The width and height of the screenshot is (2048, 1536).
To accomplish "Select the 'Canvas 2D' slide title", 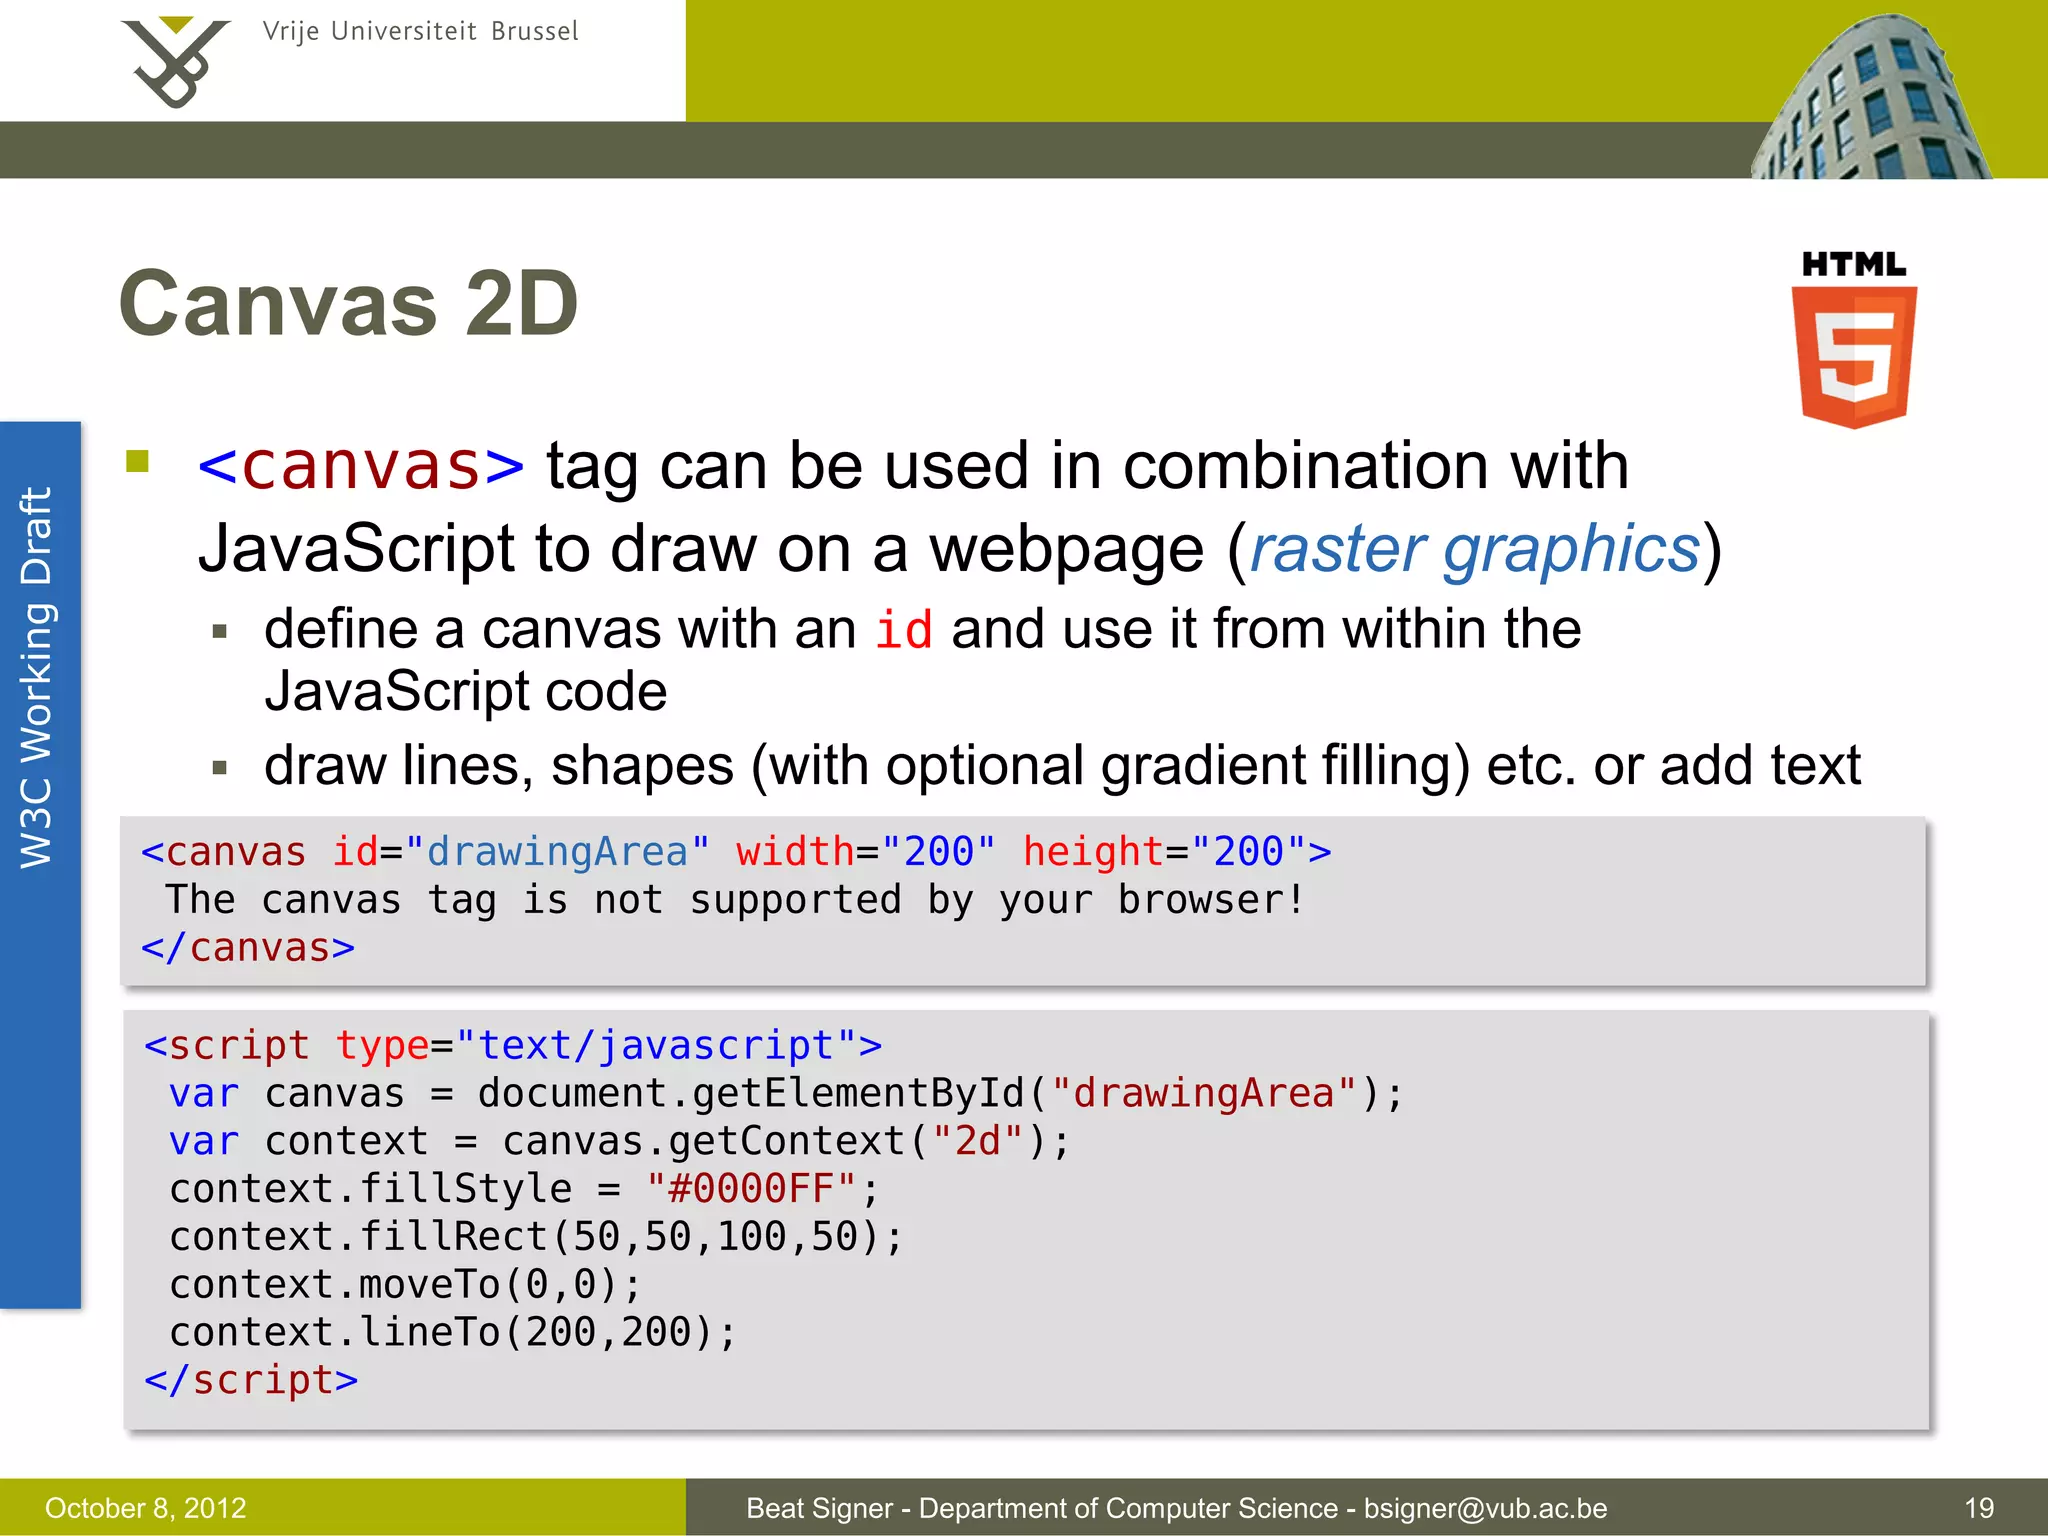I will click(x=348, y=304).
